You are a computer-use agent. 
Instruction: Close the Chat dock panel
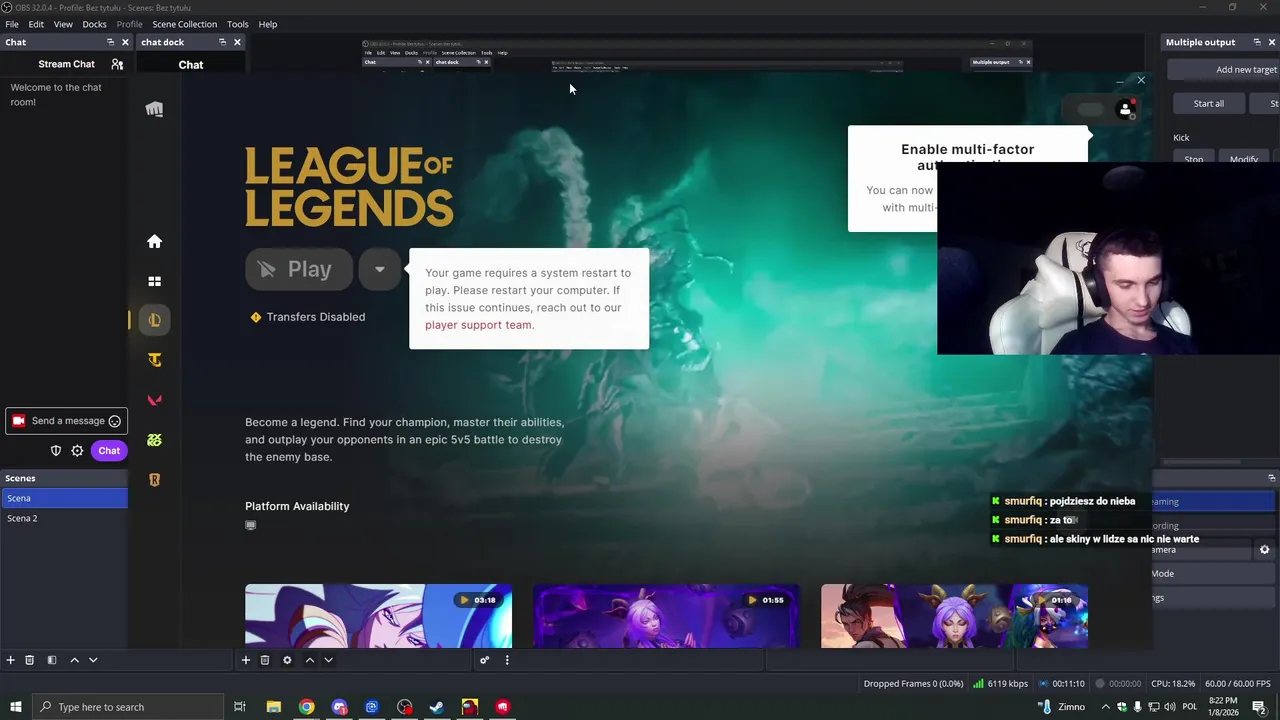point(125,42)
